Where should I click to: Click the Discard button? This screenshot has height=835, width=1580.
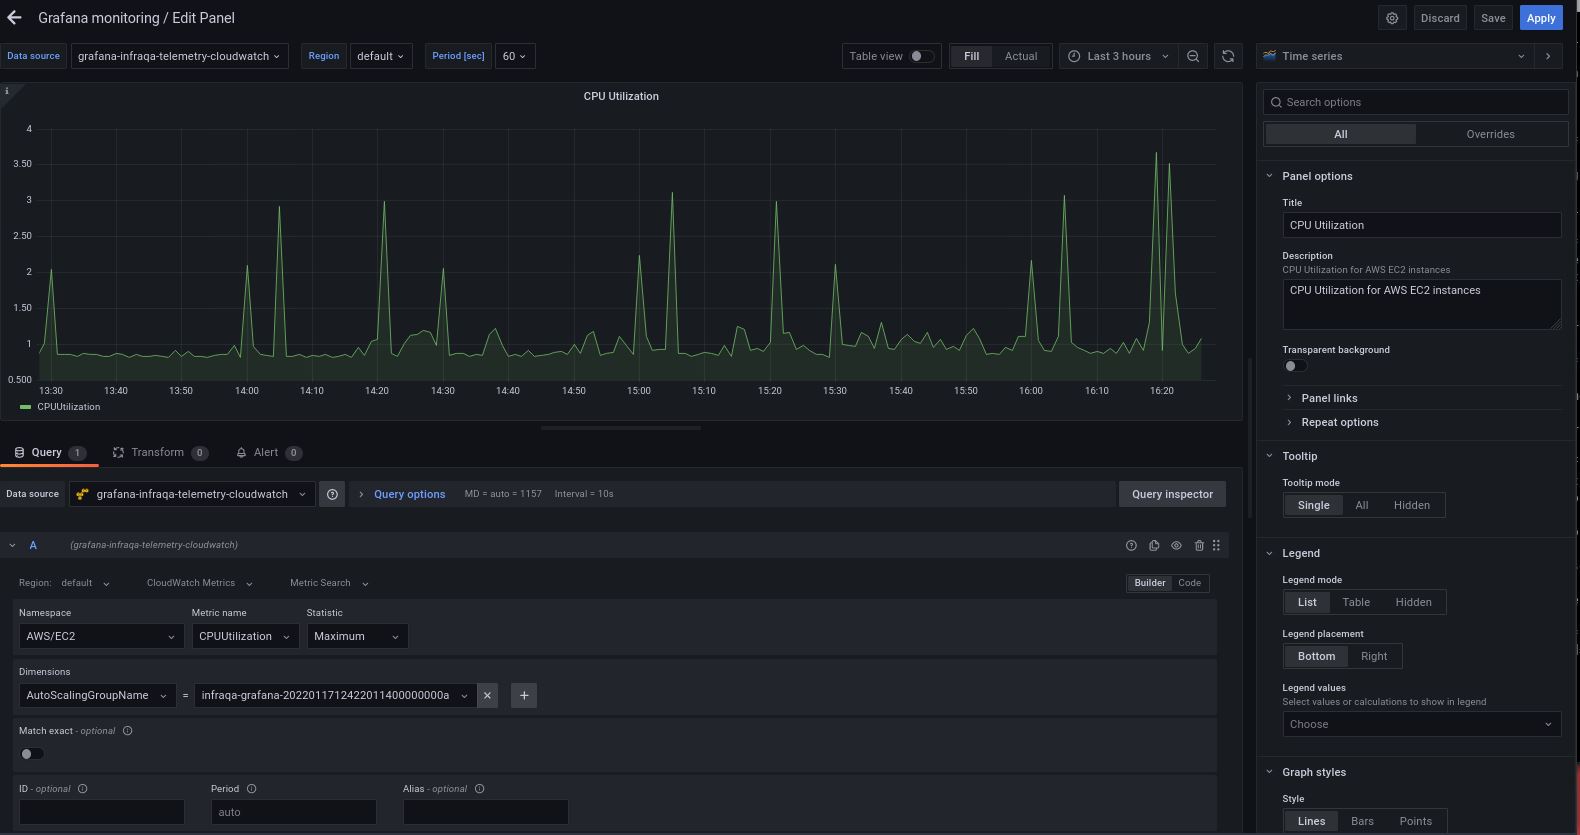pos(1440,18)
